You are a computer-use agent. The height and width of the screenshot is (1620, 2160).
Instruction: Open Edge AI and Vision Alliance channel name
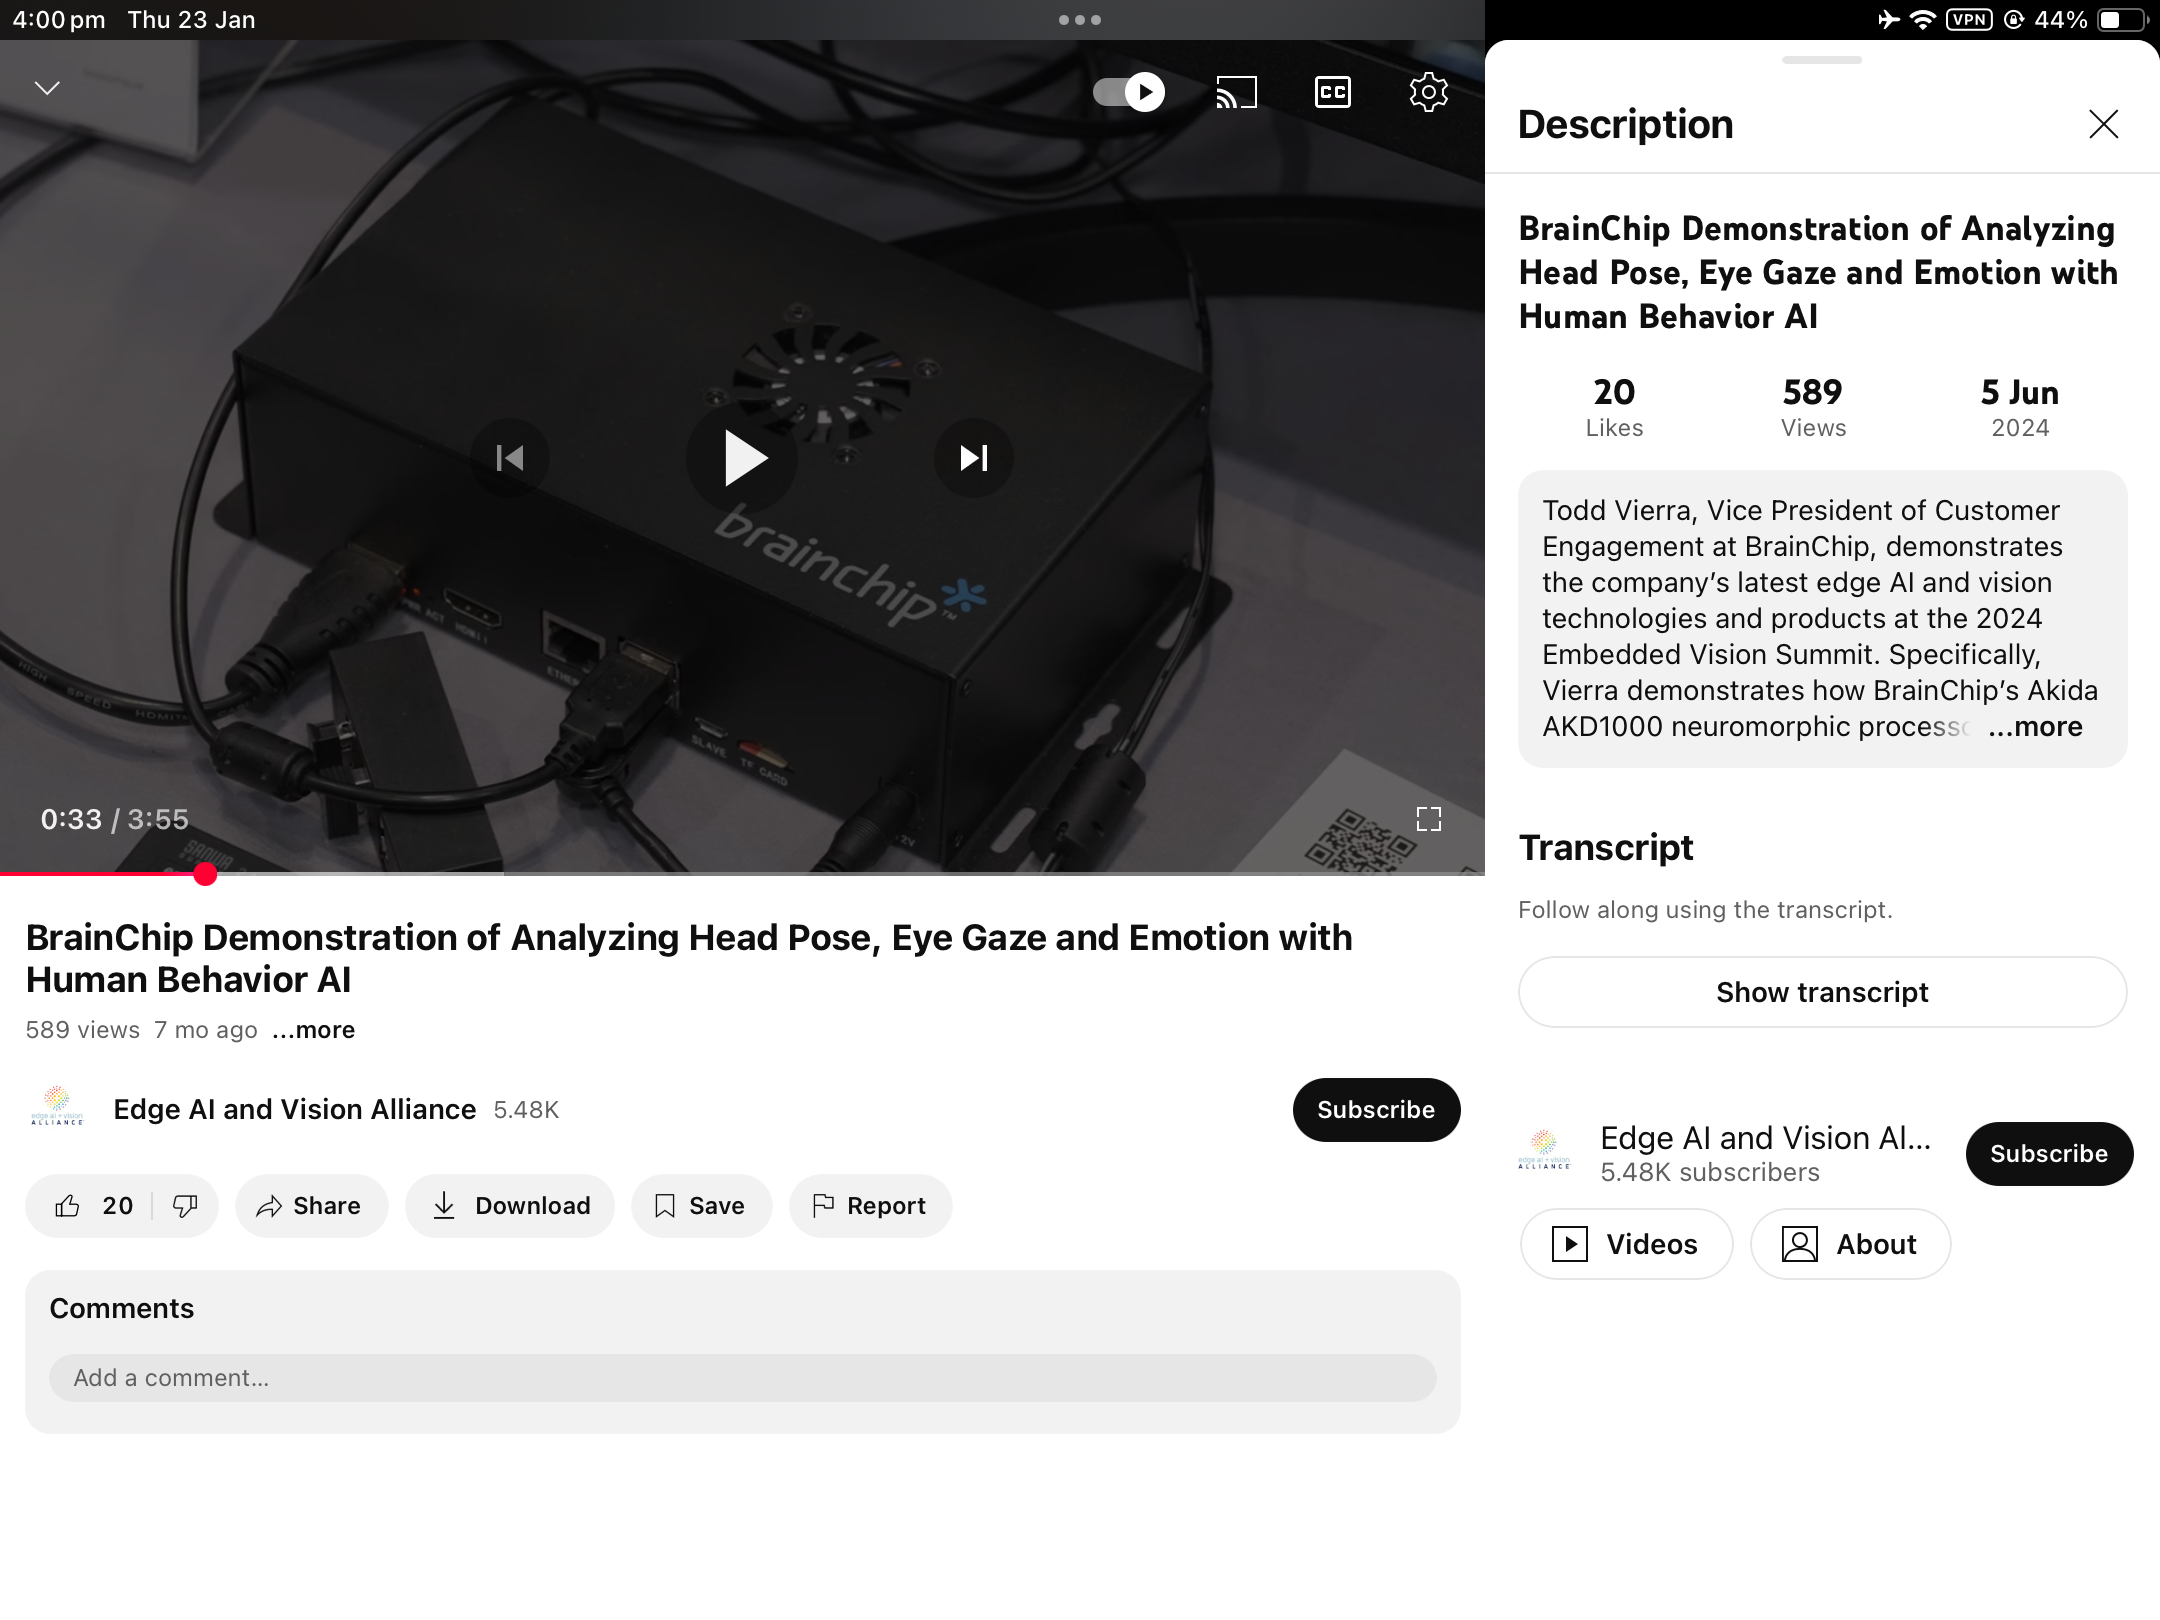pyautogui.click(x=294, y=1109)
